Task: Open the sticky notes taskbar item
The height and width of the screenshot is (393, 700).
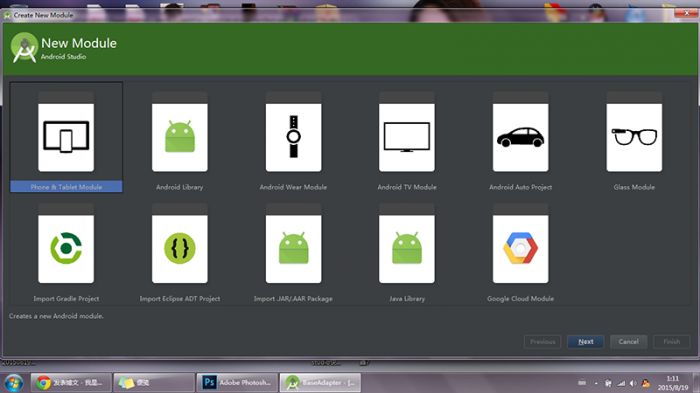Action: pos(154,383)
